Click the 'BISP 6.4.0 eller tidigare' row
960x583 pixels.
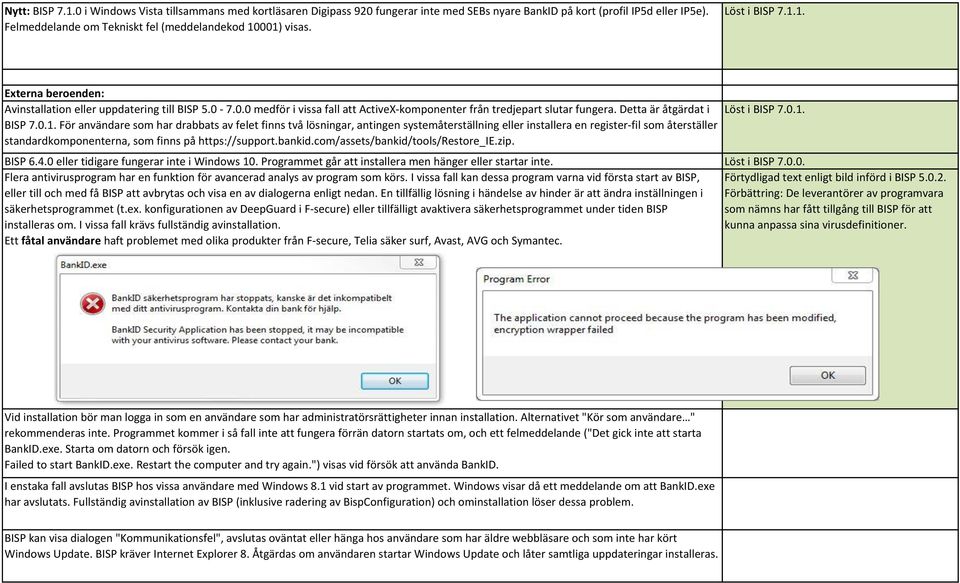362,162
